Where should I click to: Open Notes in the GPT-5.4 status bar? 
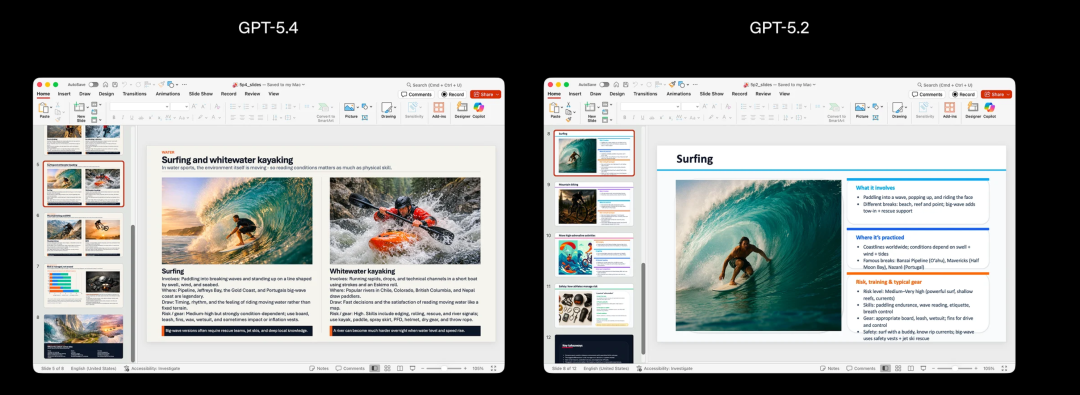click(319, 368)
